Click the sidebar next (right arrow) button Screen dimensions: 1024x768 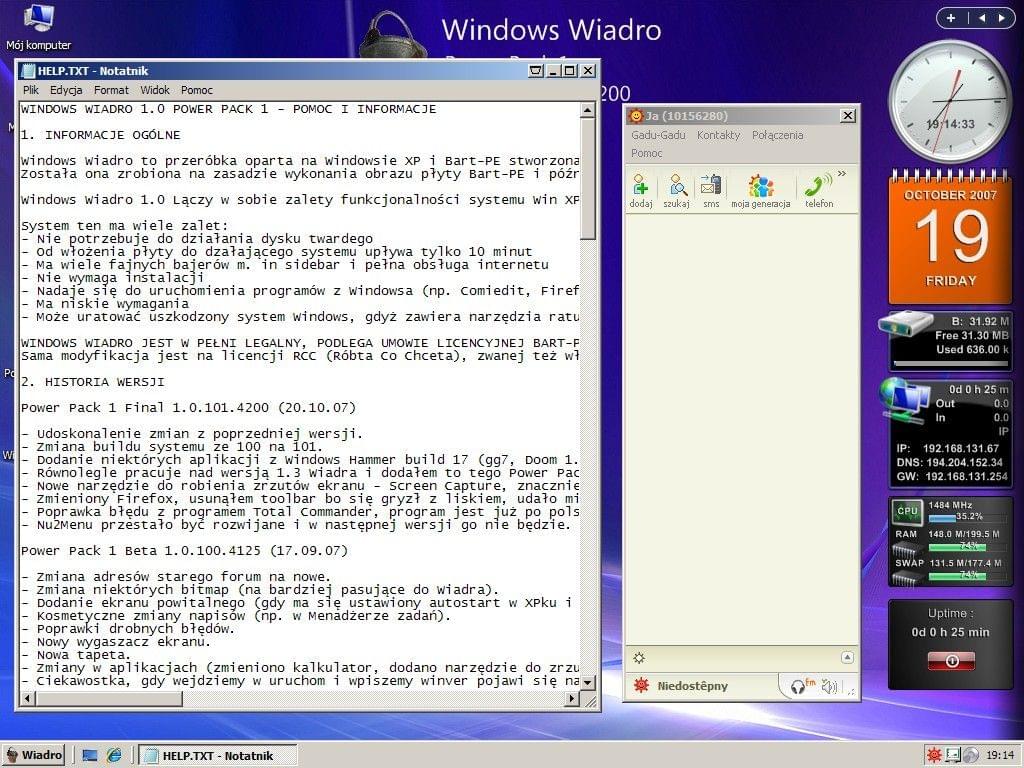tap(1001, 18)
